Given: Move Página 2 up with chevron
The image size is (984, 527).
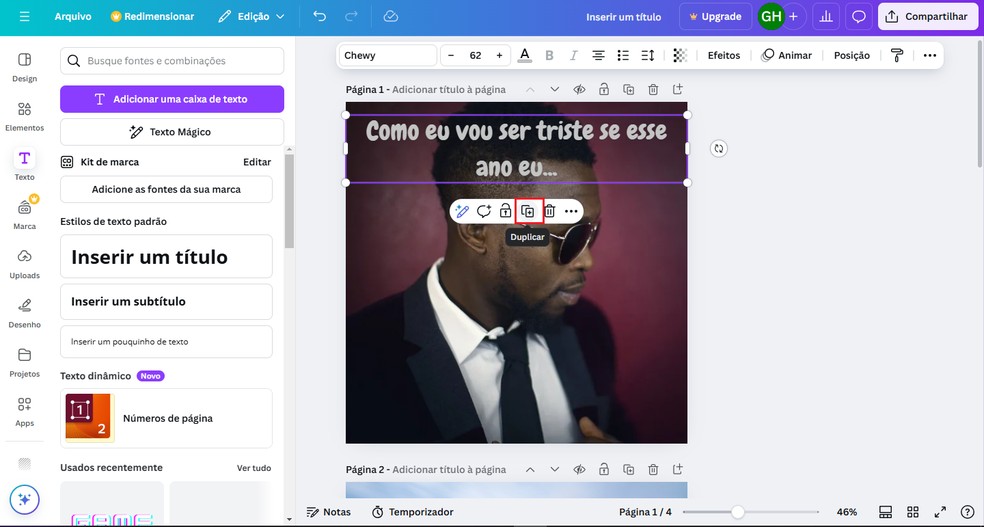Looking at the screenshot, I should click(x=530, y=469).
